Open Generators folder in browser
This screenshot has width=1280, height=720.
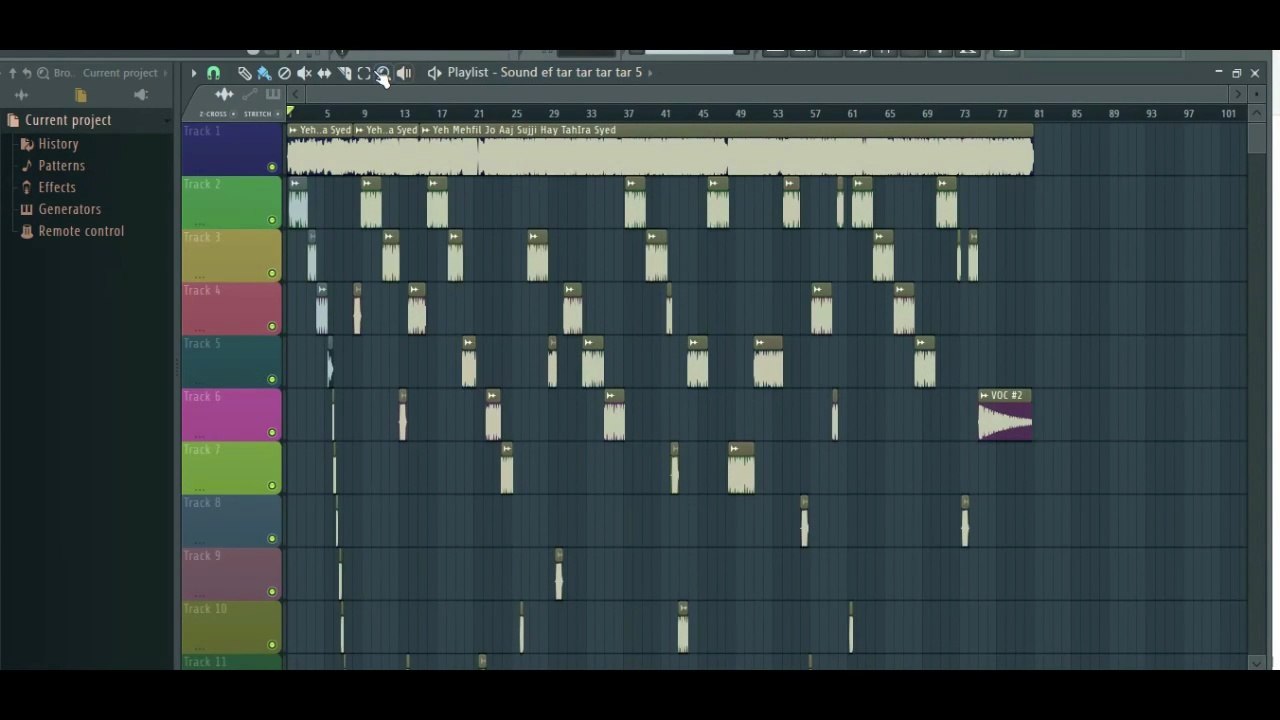[69, 209]
